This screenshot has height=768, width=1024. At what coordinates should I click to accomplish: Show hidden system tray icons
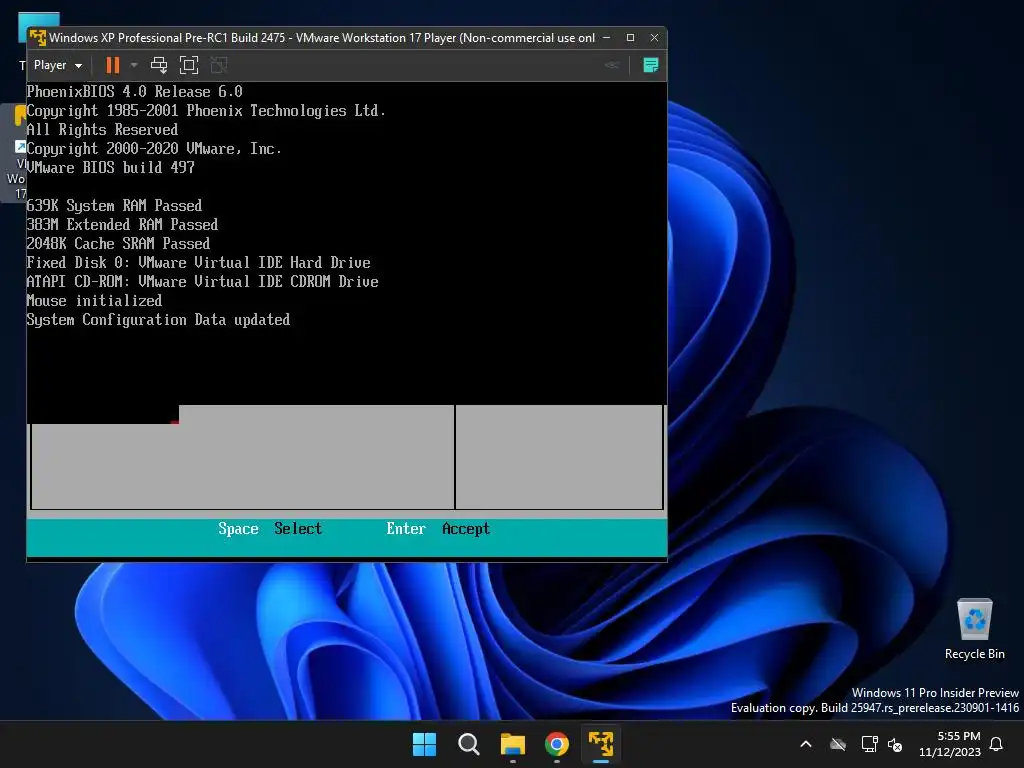tap(806, 744)
